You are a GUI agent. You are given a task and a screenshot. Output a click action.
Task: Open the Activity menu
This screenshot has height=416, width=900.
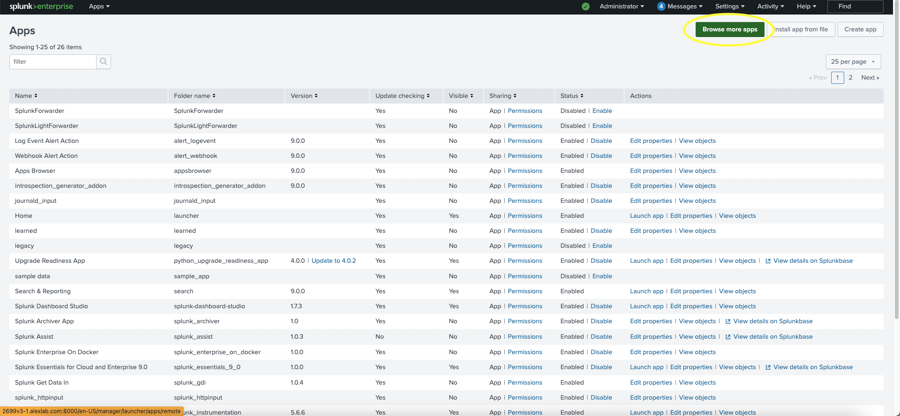click(770, 6)
